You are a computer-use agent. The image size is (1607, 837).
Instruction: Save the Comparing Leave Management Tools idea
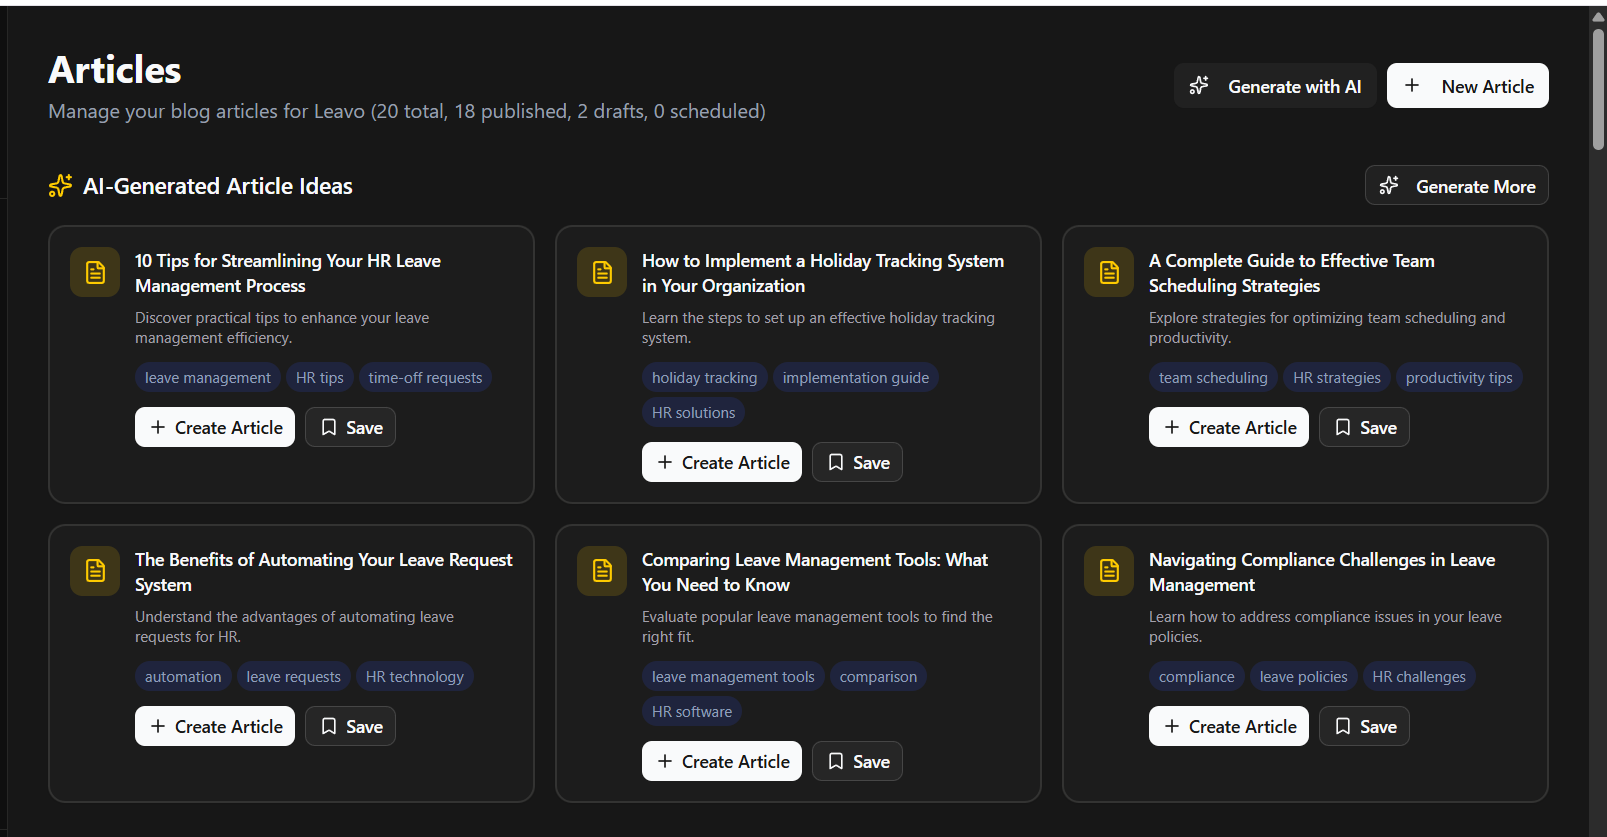[857, 761]
